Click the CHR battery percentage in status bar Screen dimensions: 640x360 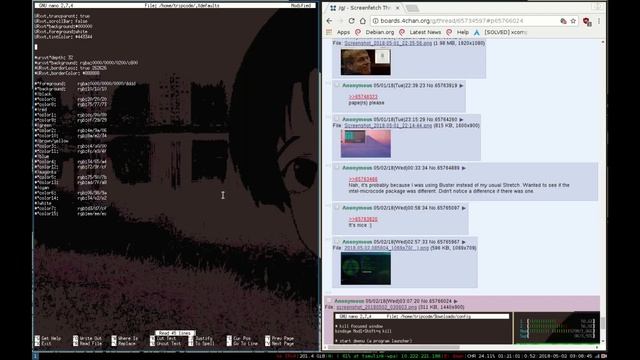coord(481,356)
